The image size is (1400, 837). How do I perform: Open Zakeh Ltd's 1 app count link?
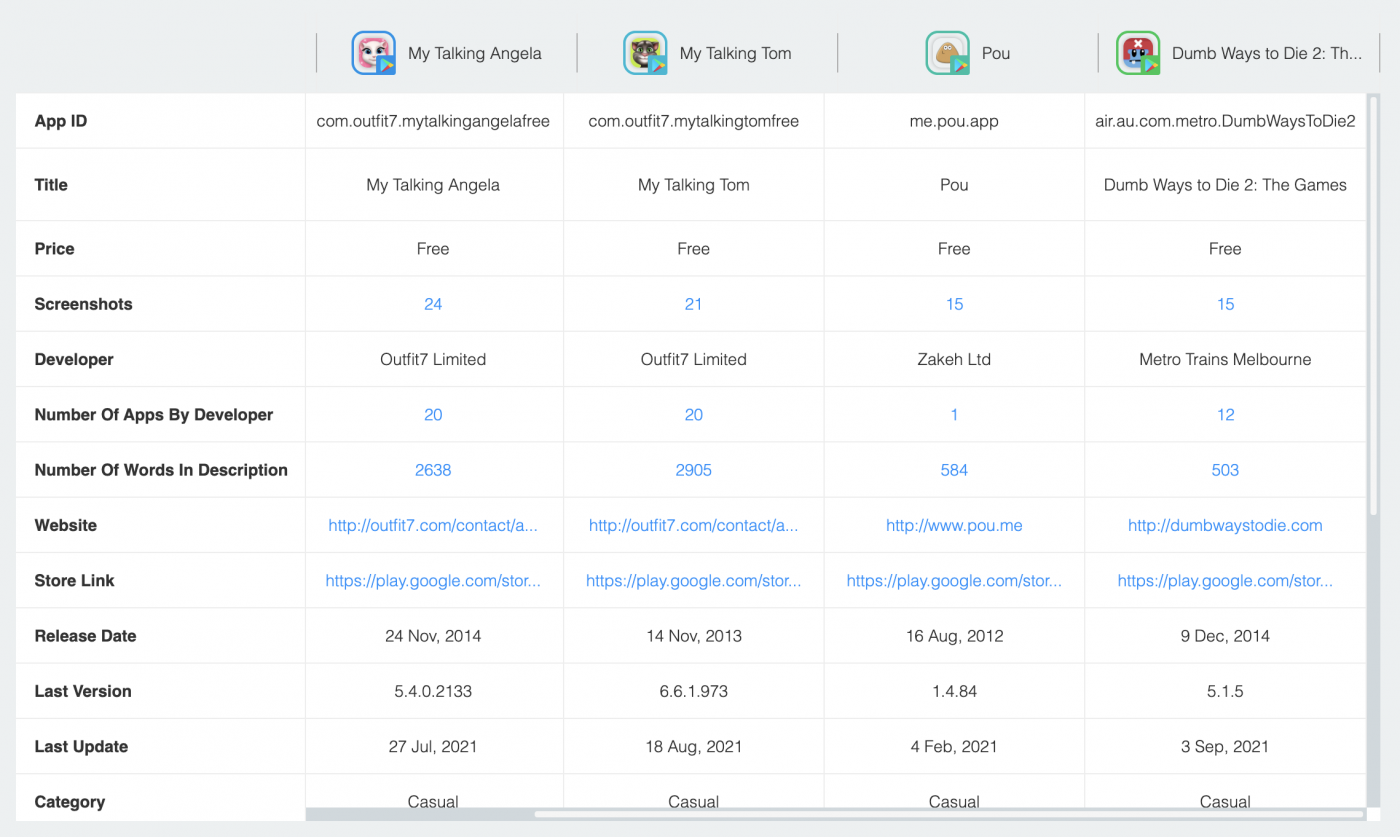(x=954, y=415)
